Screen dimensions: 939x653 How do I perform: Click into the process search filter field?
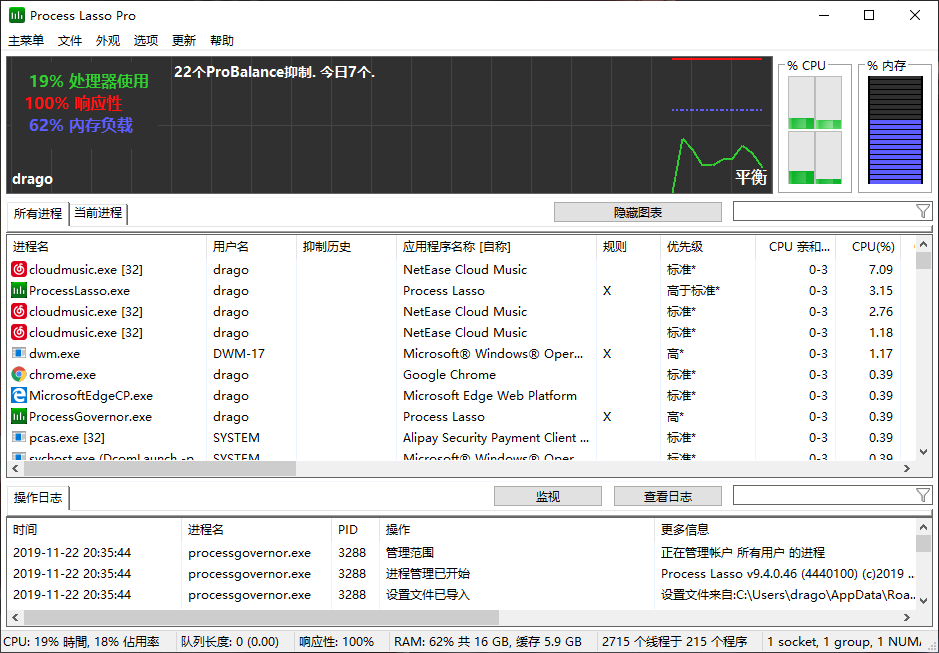click(x=823, y=211)
